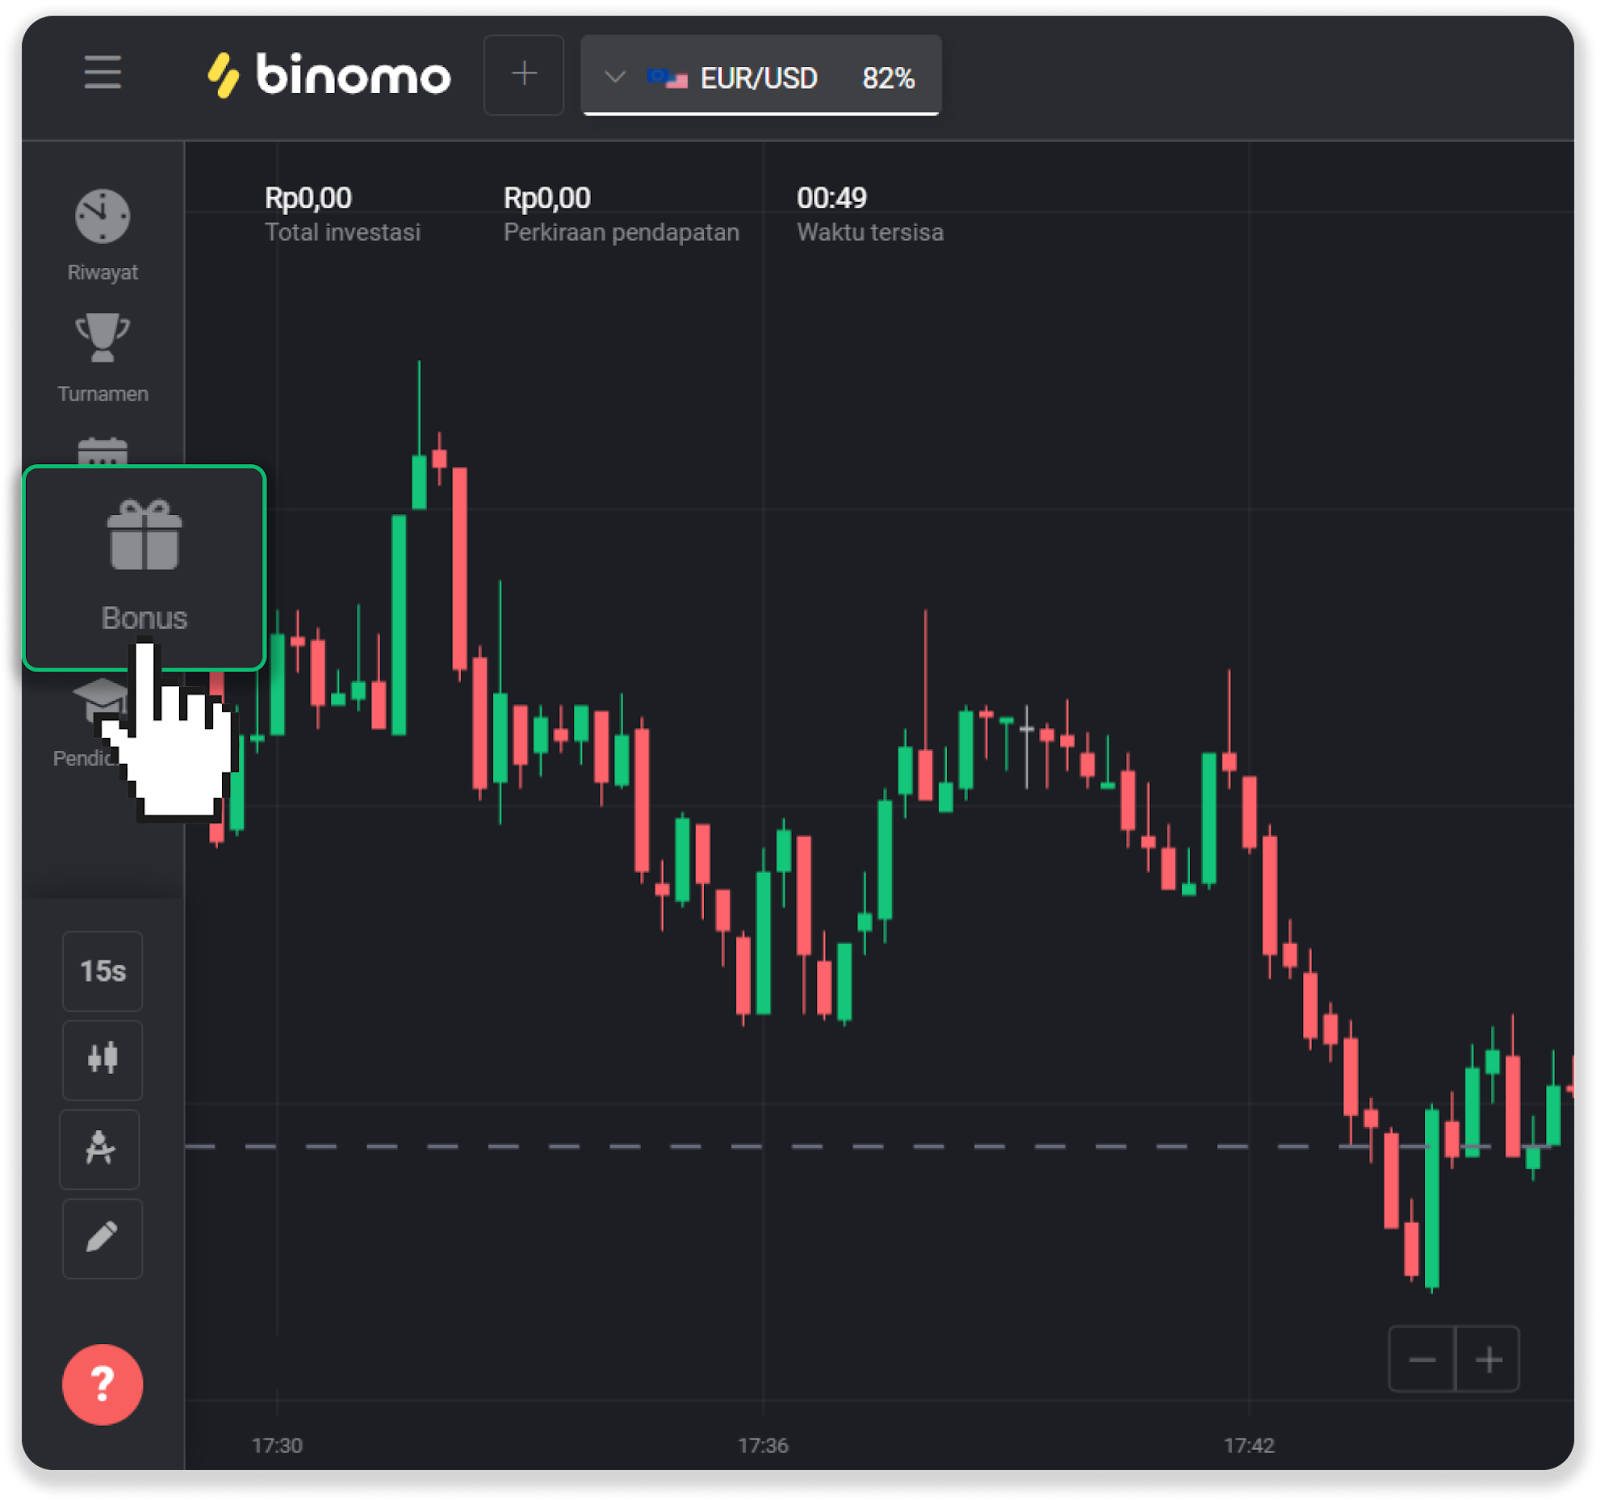Viewport: 1600px width, 1502px height.
Task: Open the Bonus gift section
Action: 144,567
